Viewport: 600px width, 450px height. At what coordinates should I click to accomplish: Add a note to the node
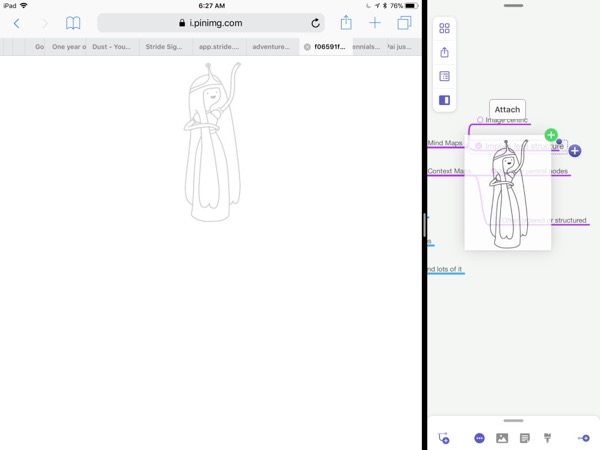525,438
